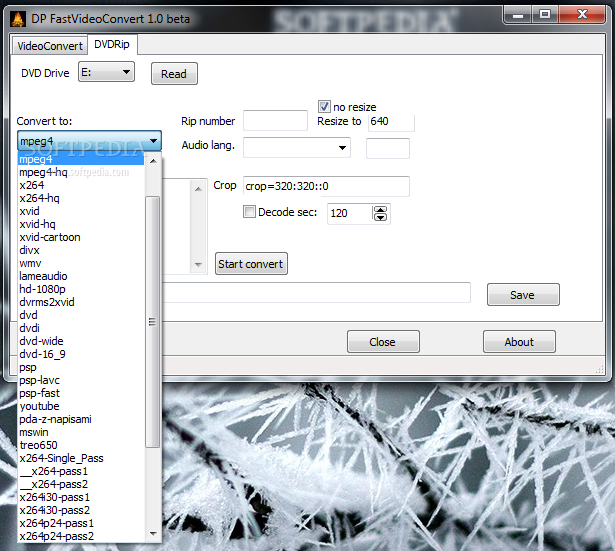
Task: Click the Rip number input field
Action: (275, 120)
